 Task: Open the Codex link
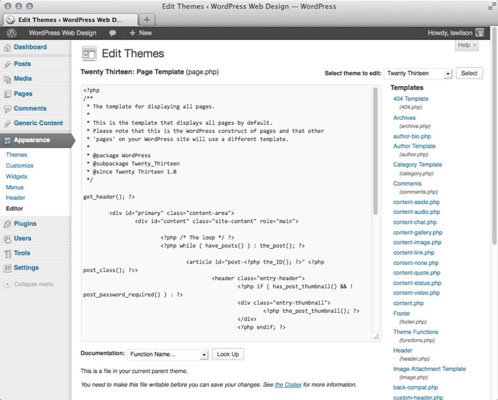[x=288, y=385]
